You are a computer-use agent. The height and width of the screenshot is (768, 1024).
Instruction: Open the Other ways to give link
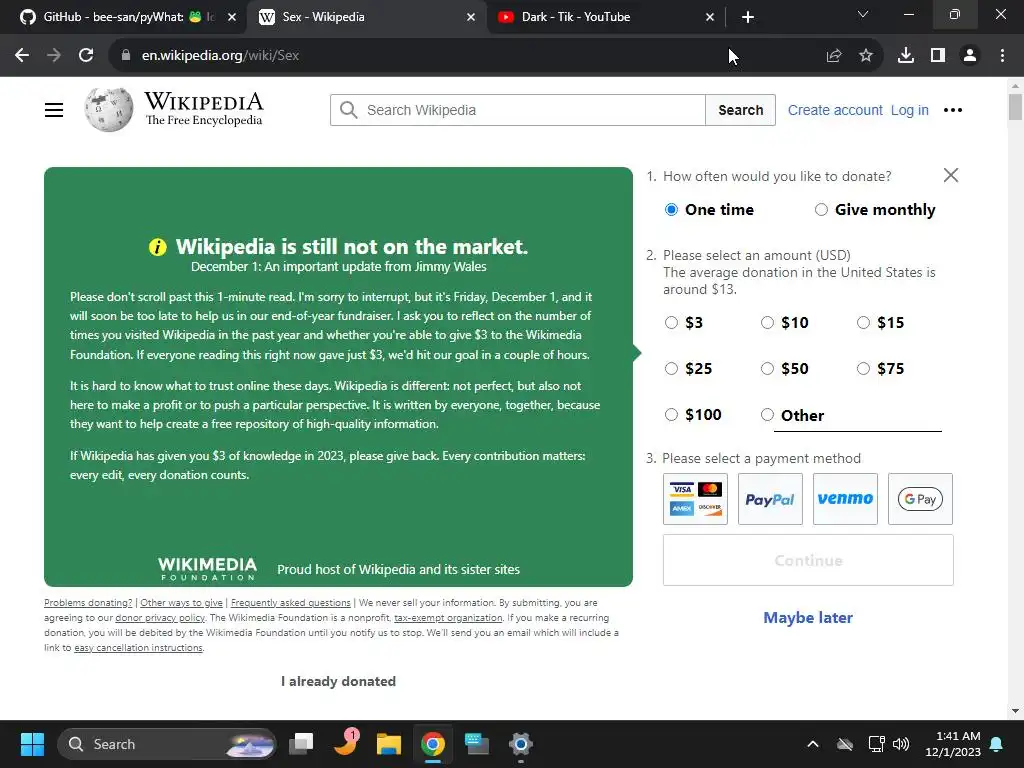tap(182, 603)
